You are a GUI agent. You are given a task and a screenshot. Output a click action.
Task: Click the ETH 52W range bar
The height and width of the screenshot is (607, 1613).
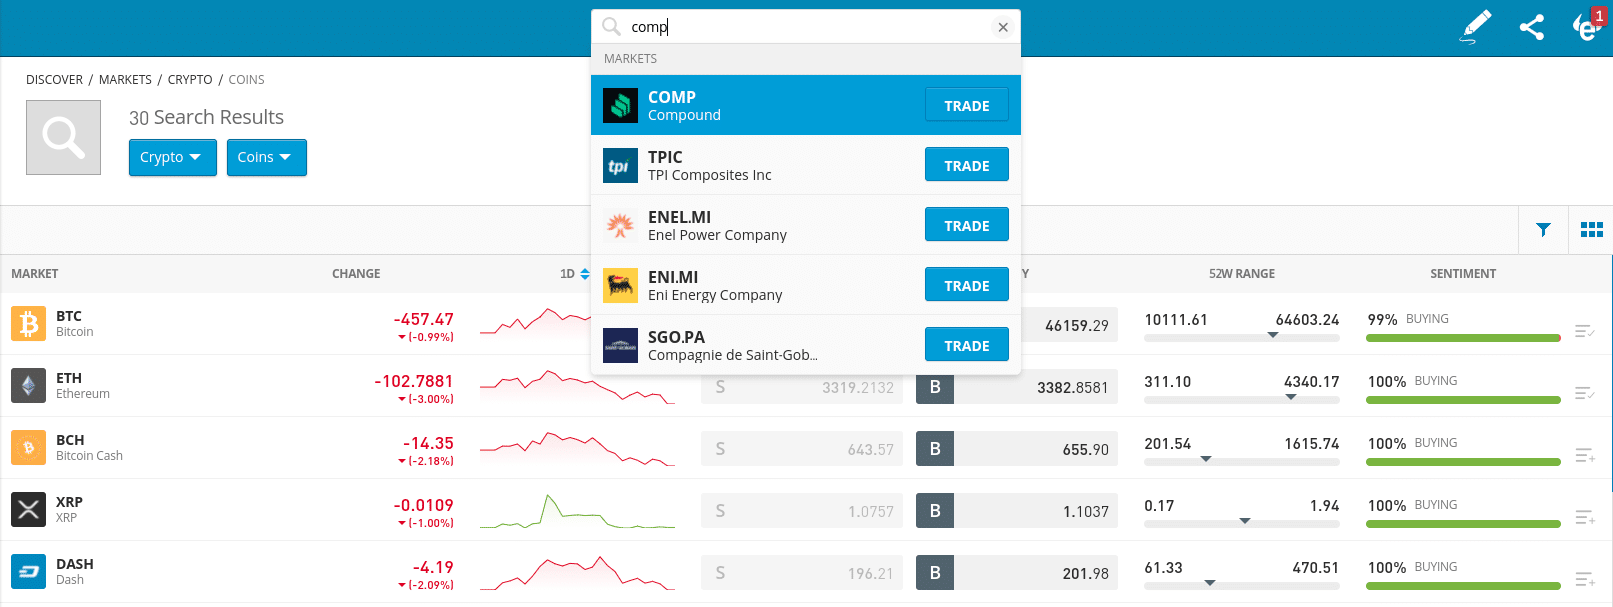(1241, 400)
